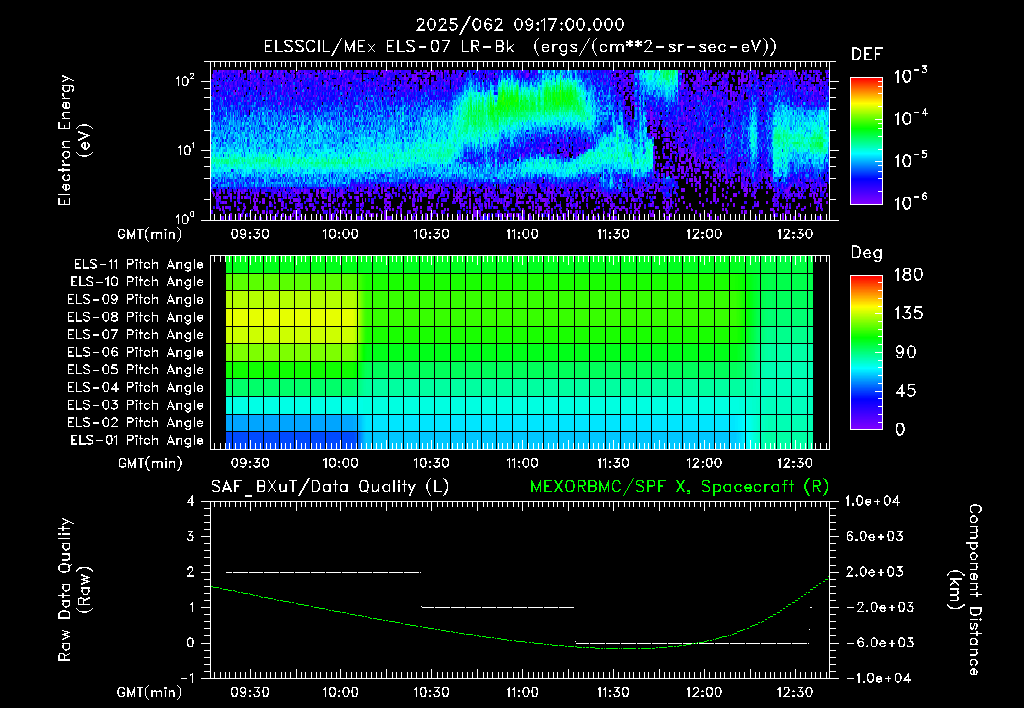The width and height of the screenshot is (1024, 708).
Task: Click the data quality segment at level 1
Action: 498,607
